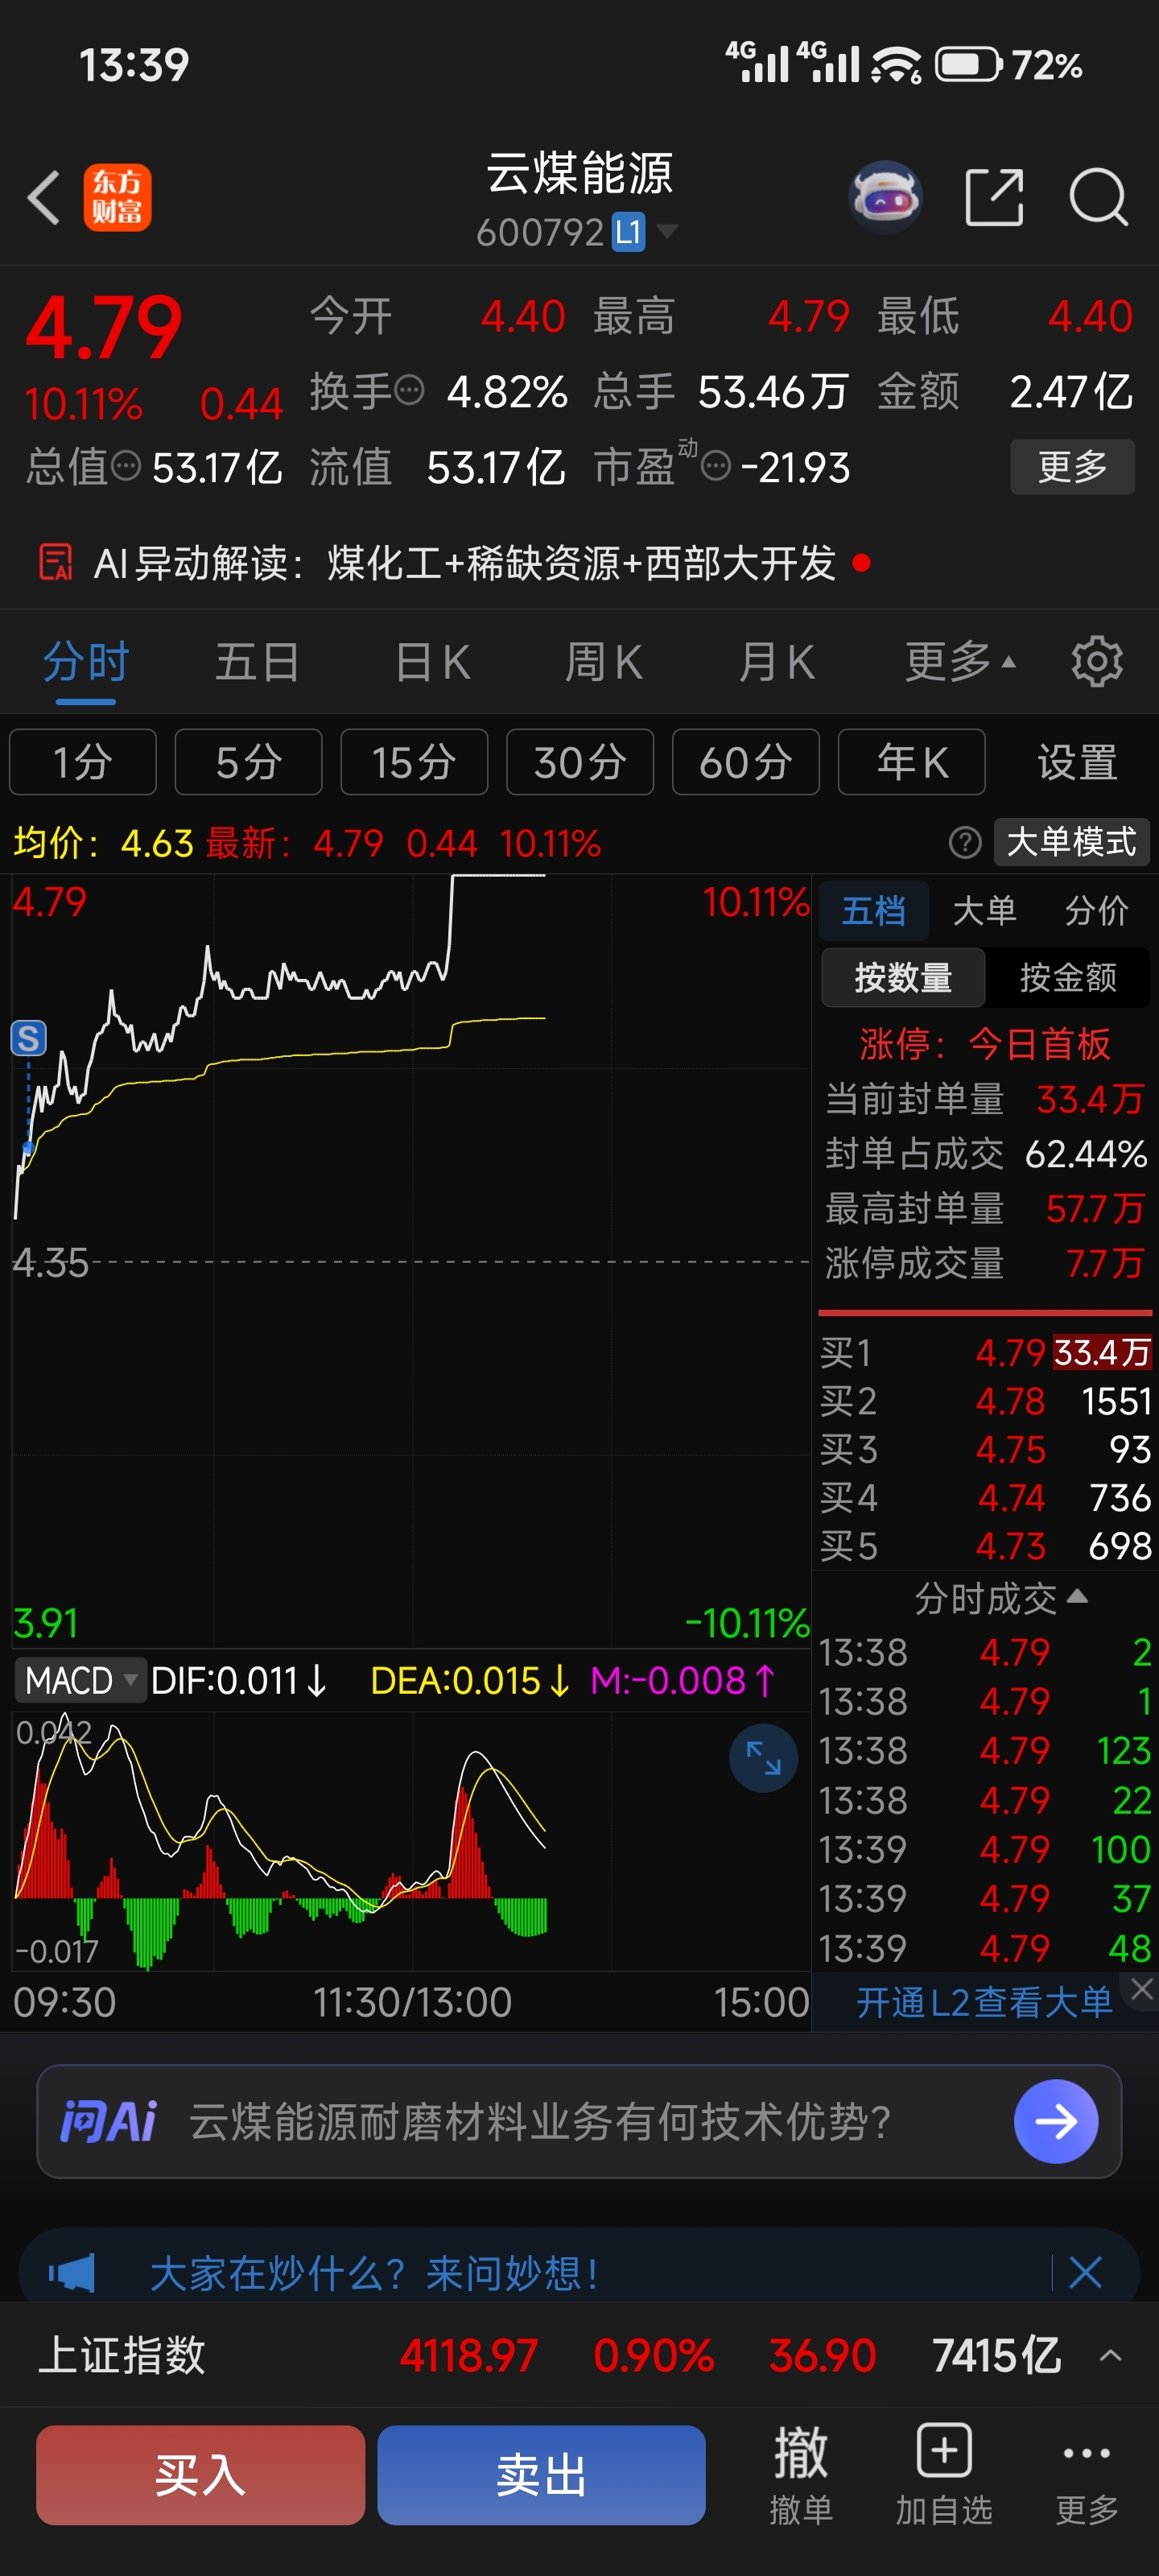Toggle 大单模式 mode
The height and width of the screenshot is (2576, 1159).
pyautogui.click(x=1071, y=842)
